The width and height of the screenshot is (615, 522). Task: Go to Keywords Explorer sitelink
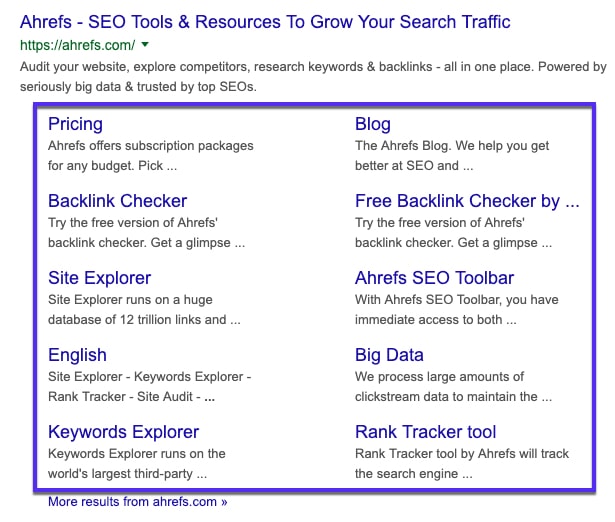click(x=123, y=432)
